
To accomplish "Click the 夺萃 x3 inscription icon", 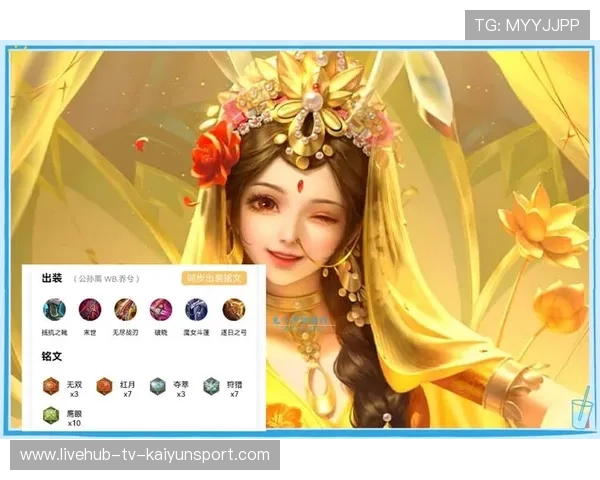I will (x=158, y=386).
